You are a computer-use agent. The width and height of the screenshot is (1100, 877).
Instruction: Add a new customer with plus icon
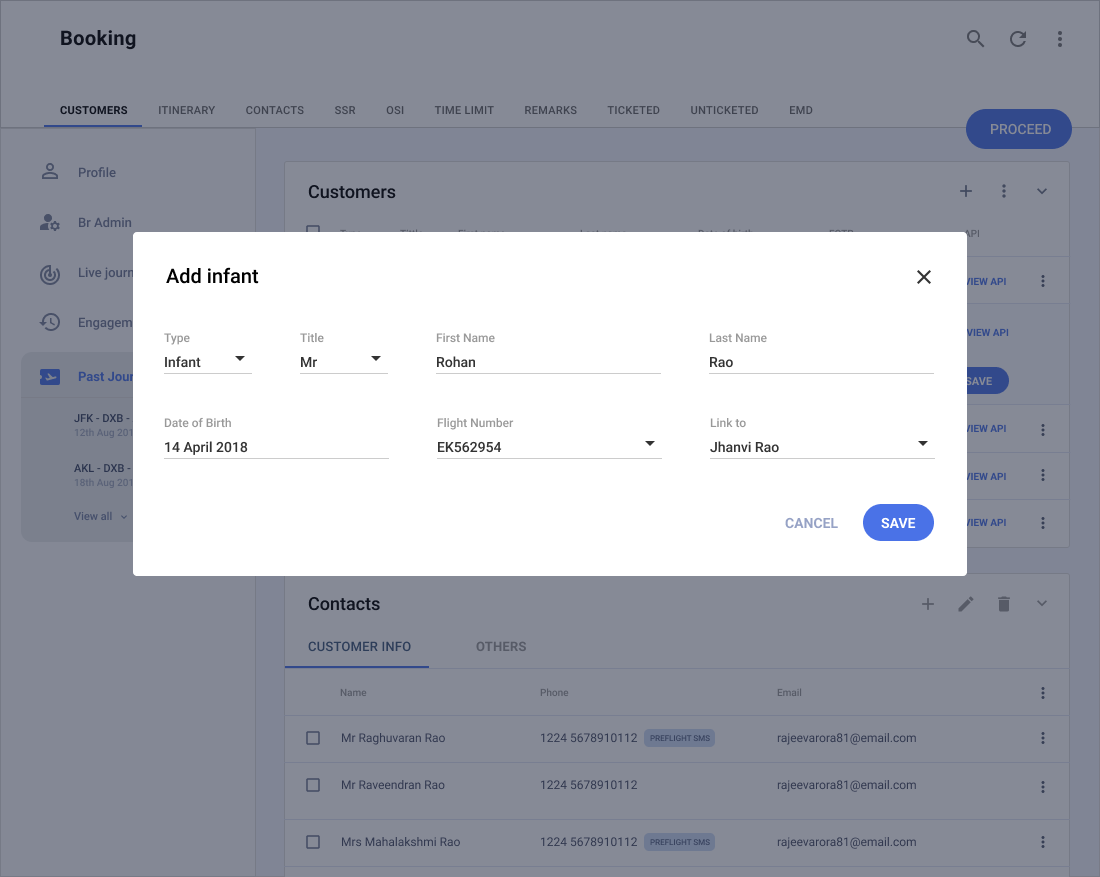966,191
